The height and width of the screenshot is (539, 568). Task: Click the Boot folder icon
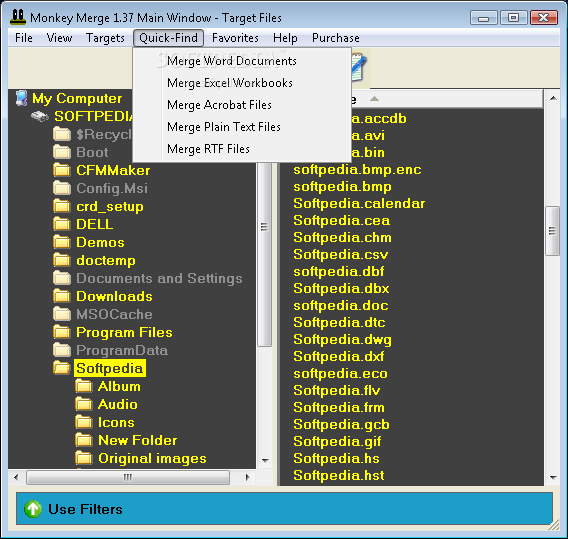(x=62, y=152)
